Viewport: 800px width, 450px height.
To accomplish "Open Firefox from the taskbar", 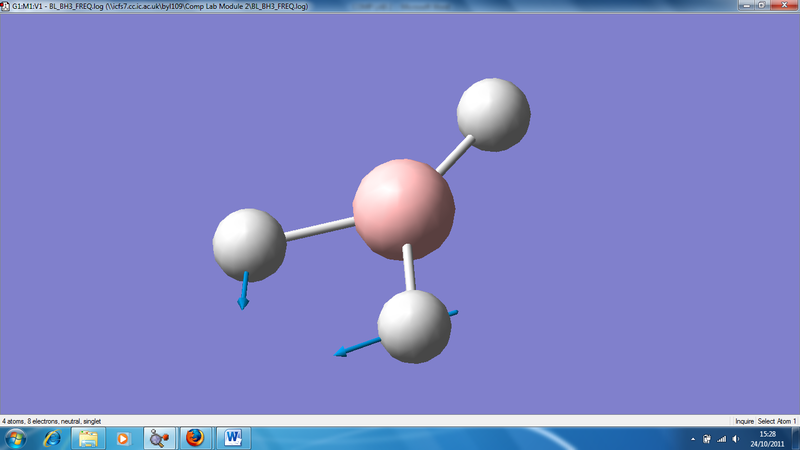I will pyautogui.click(x=195, y=438).
